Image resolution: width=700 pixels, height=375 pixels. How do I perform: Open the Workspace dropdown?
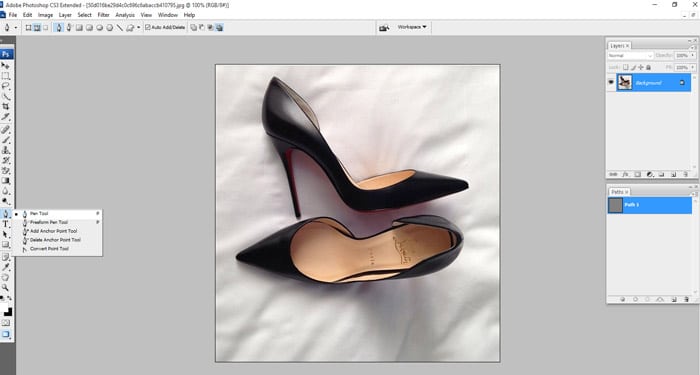412,27
